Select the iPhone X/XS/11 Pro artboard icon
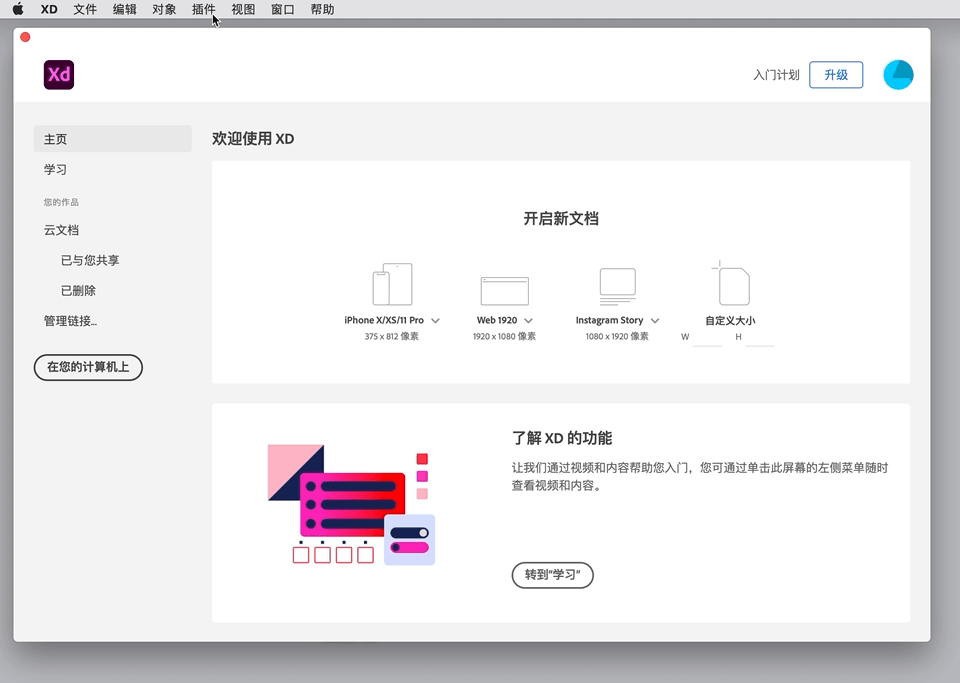960x683 pixels. (392, 284)
